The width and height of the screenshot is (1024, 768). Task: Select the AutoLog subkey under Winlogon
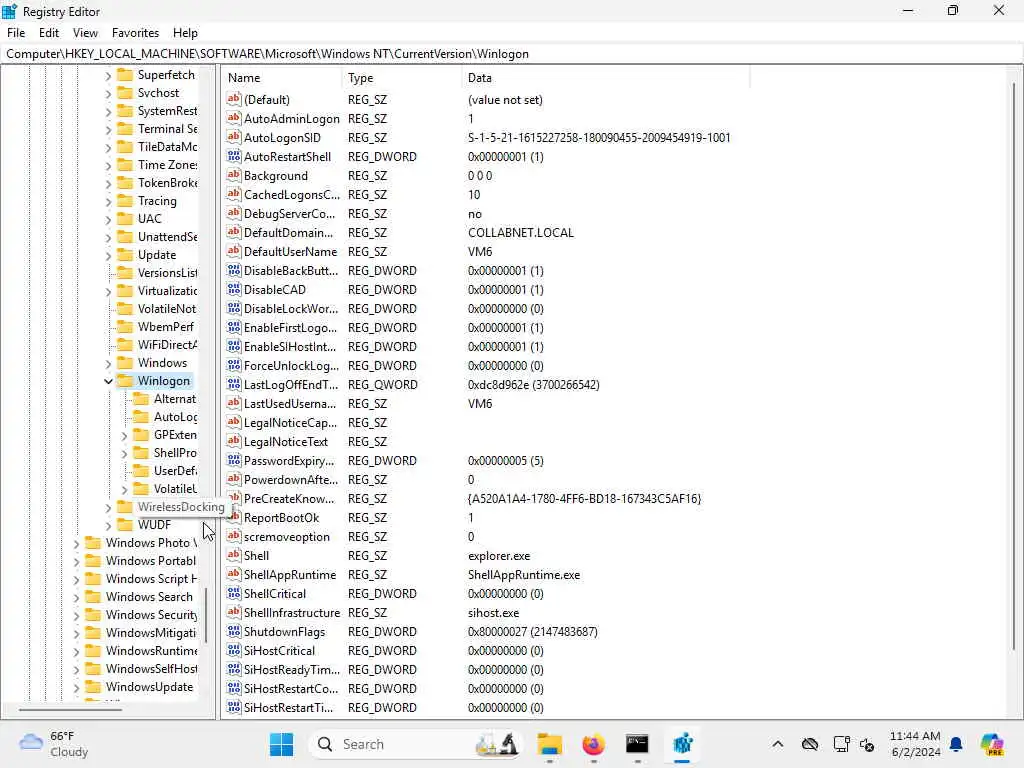click(x=174, y=417)
